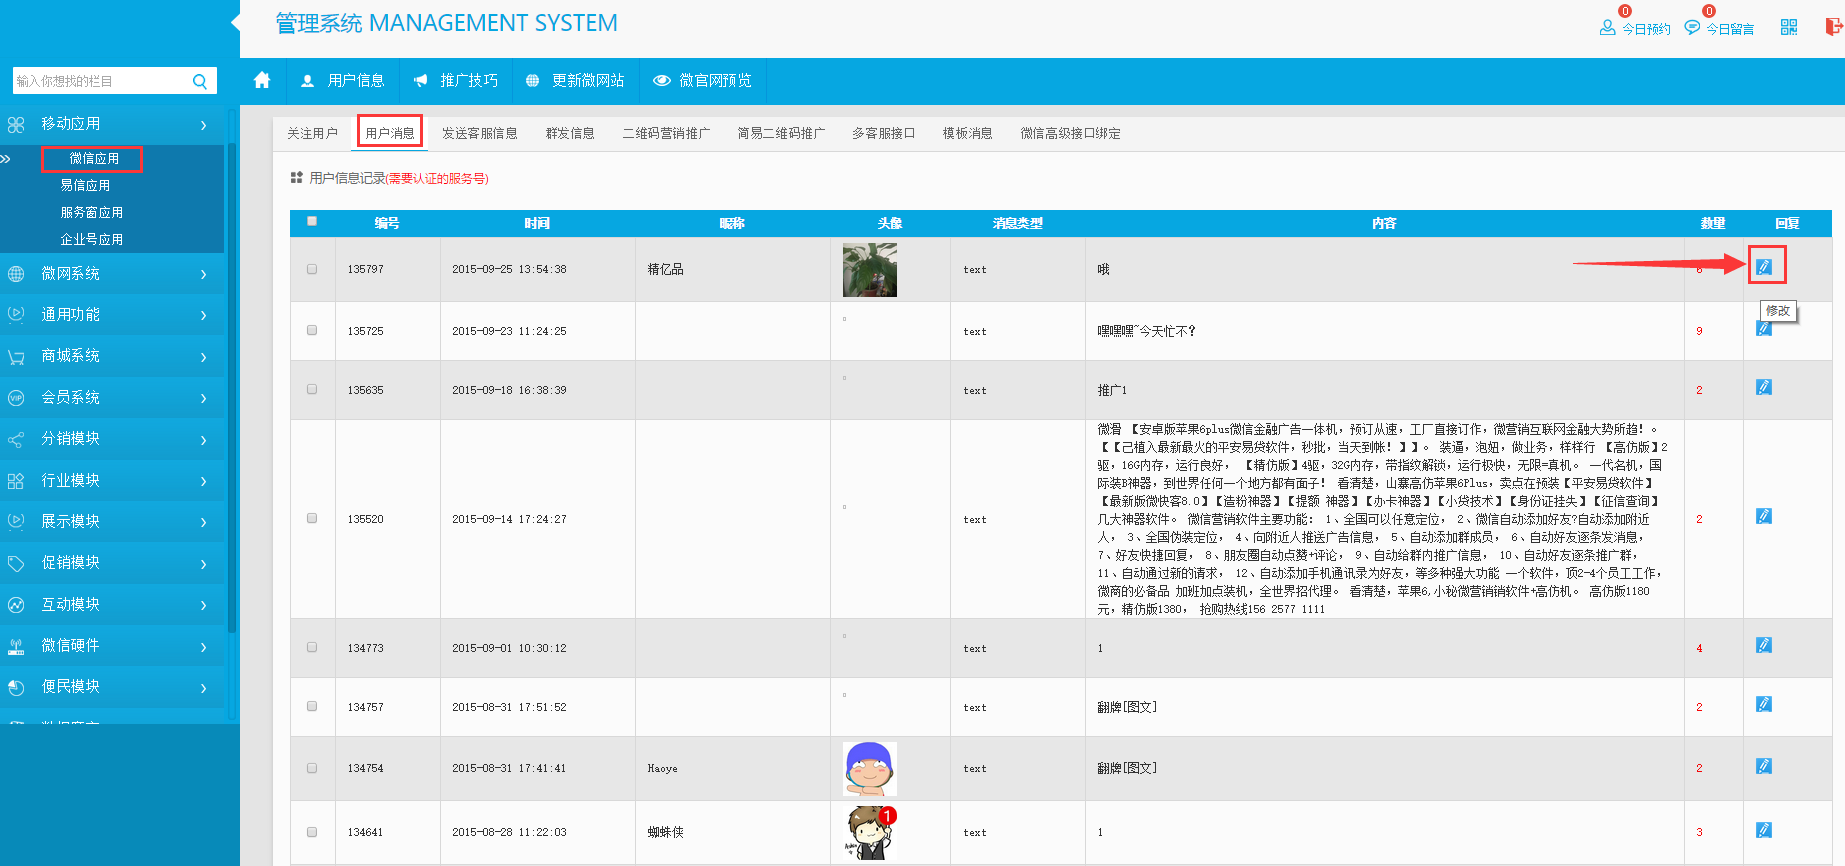Click the 分销模块 share icon

16,439
